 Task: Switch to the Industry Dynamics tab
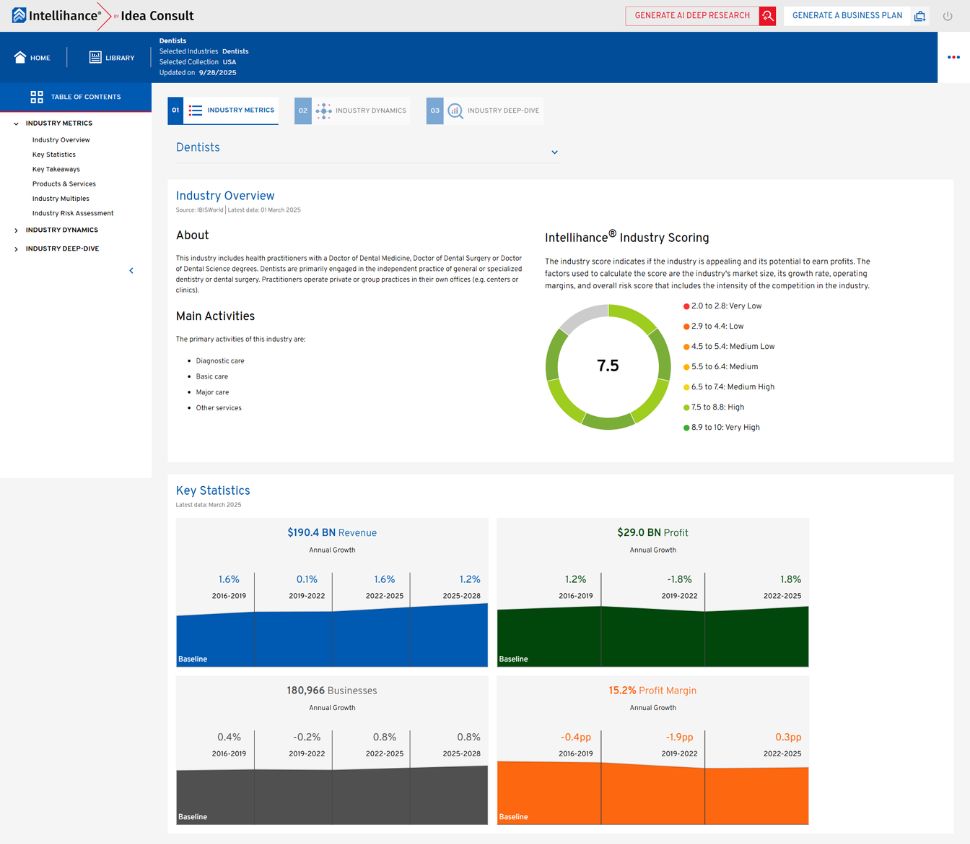[x=352, y=110]
